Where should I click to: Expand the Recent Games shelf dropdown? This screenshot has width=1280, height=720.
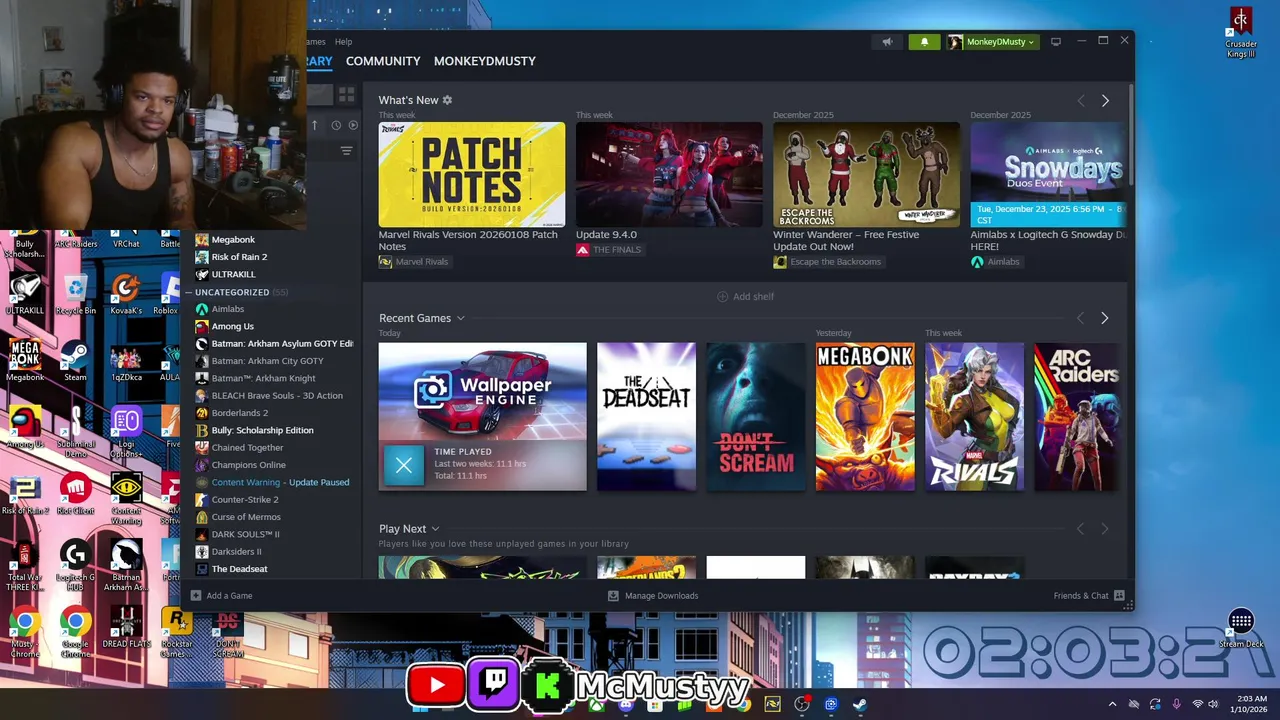point(461,318)
